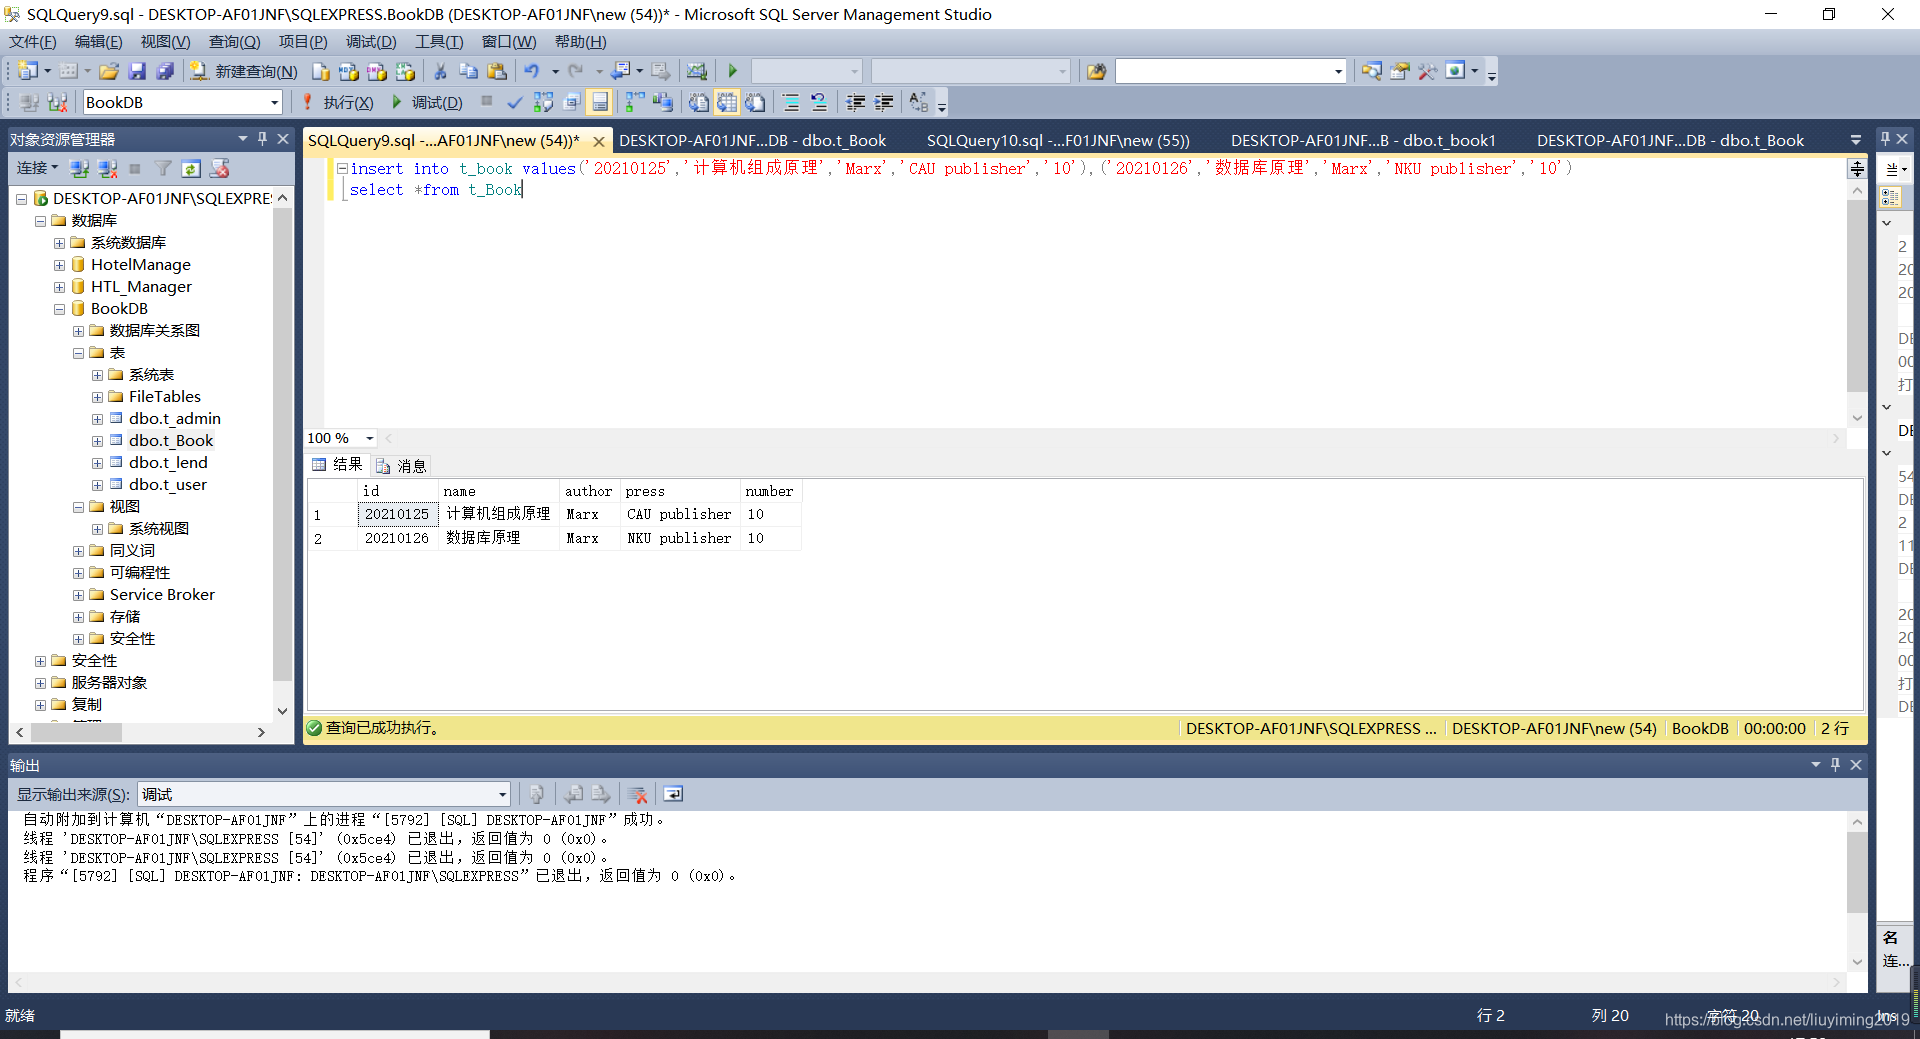This screenshot has width=1920, height=1039.
Task: Click the Database Engine Query icon
Action: pyautogui.click(x=321, y=71)
